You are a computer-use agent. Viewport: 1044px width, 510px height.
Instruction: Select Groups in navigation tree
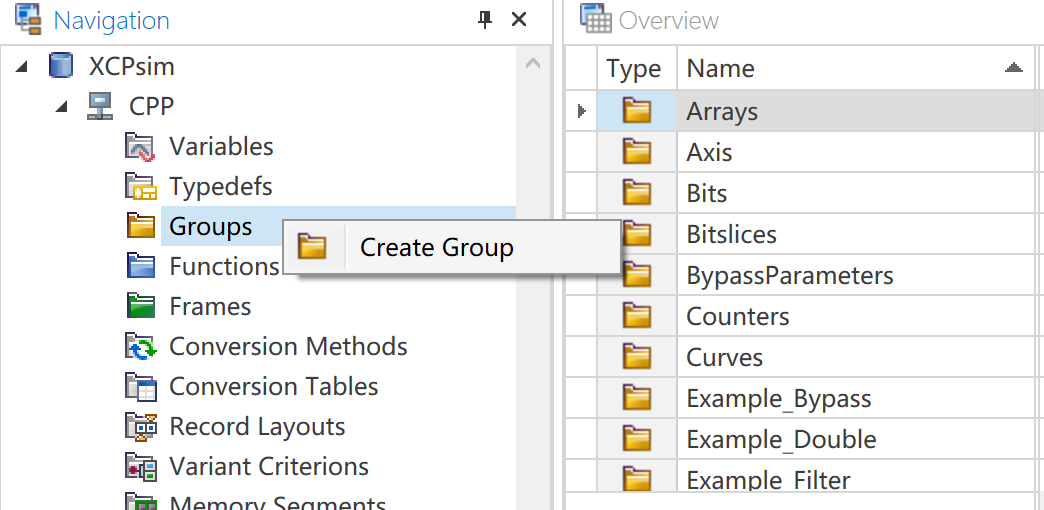click(x=210, y=227)
